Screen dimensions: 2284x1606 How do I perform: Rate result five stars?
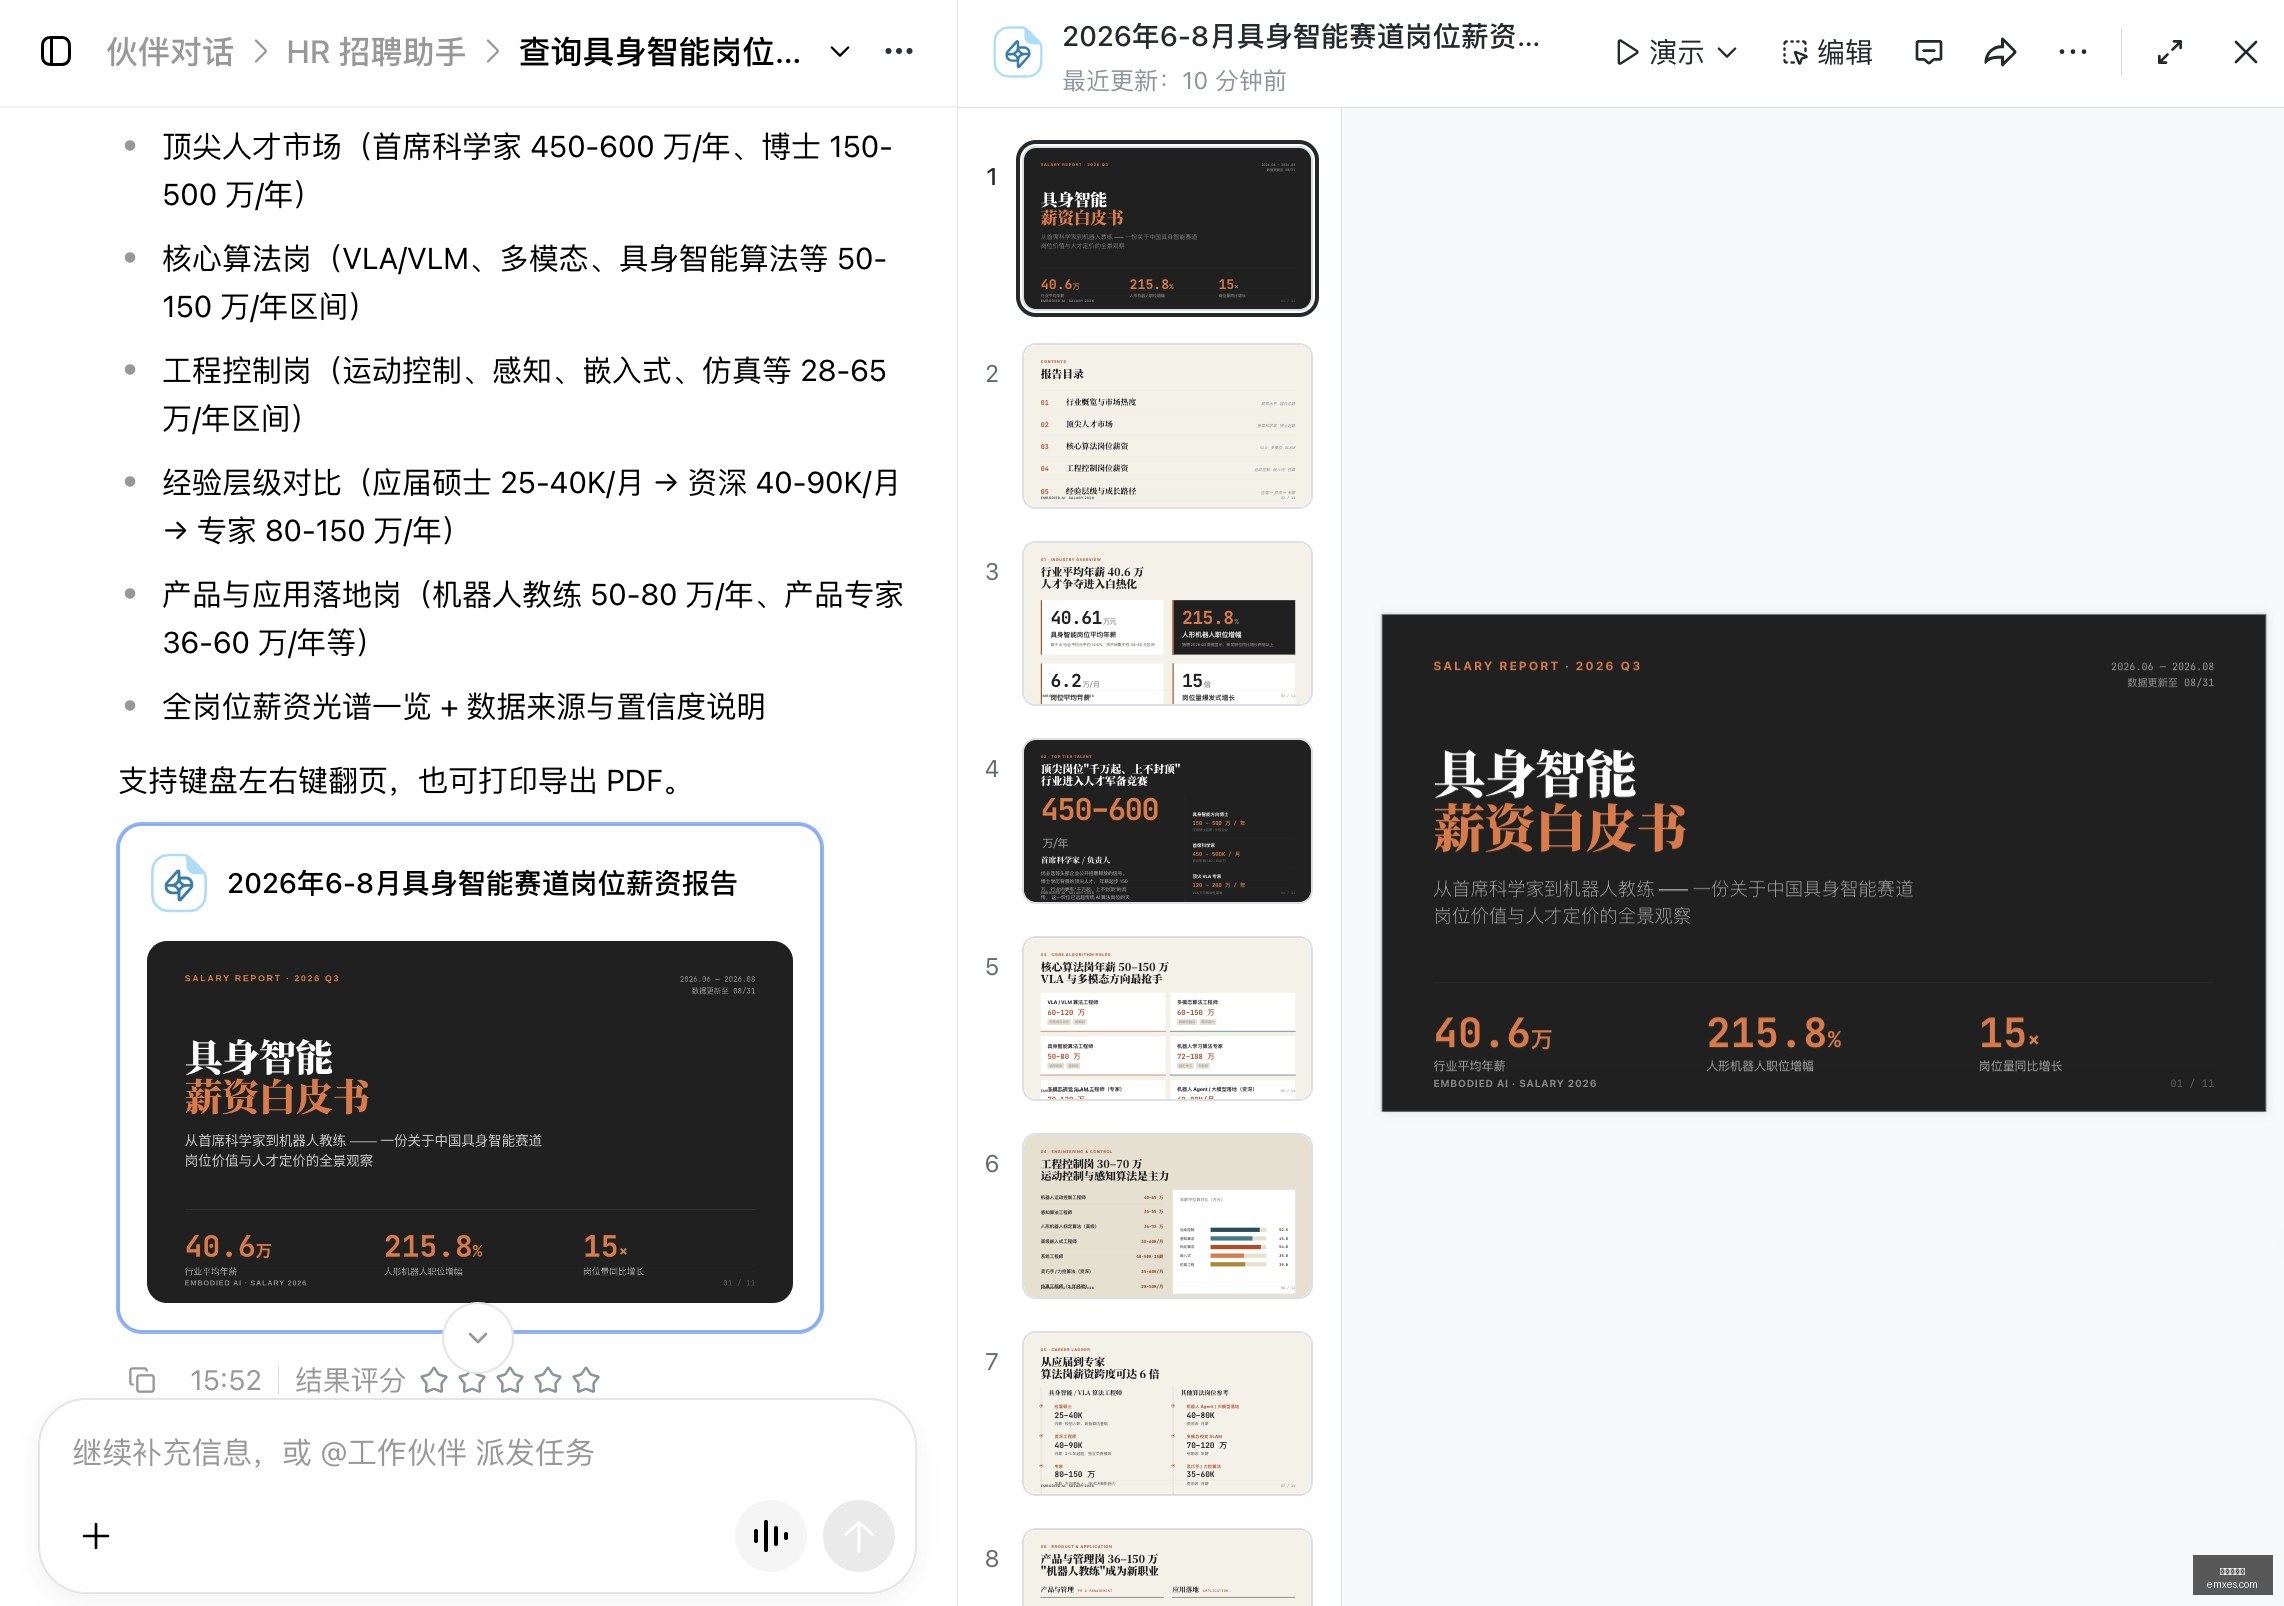tap(586, 1381)
